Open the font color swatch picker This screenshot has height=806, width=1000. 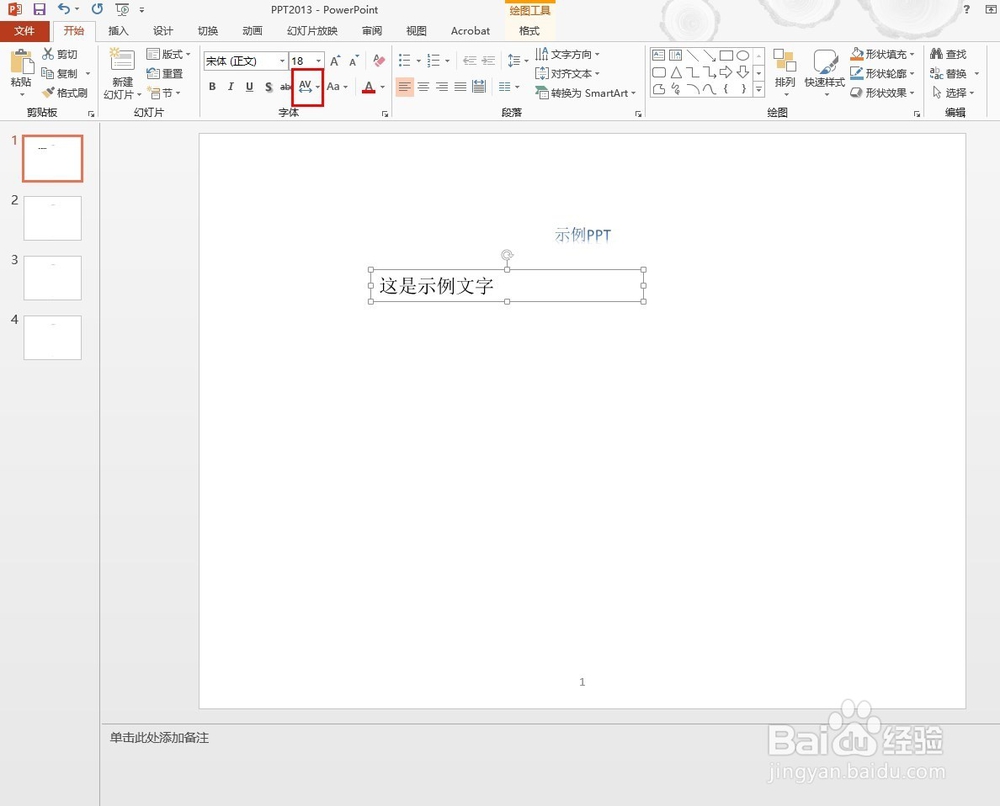pyautogui.click(x=379, y=87)
